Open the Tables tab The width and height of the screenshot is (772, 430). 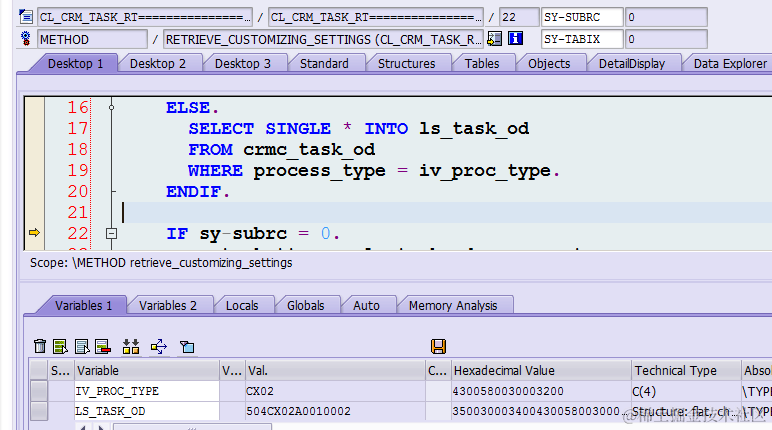click(x=482, y=64)
